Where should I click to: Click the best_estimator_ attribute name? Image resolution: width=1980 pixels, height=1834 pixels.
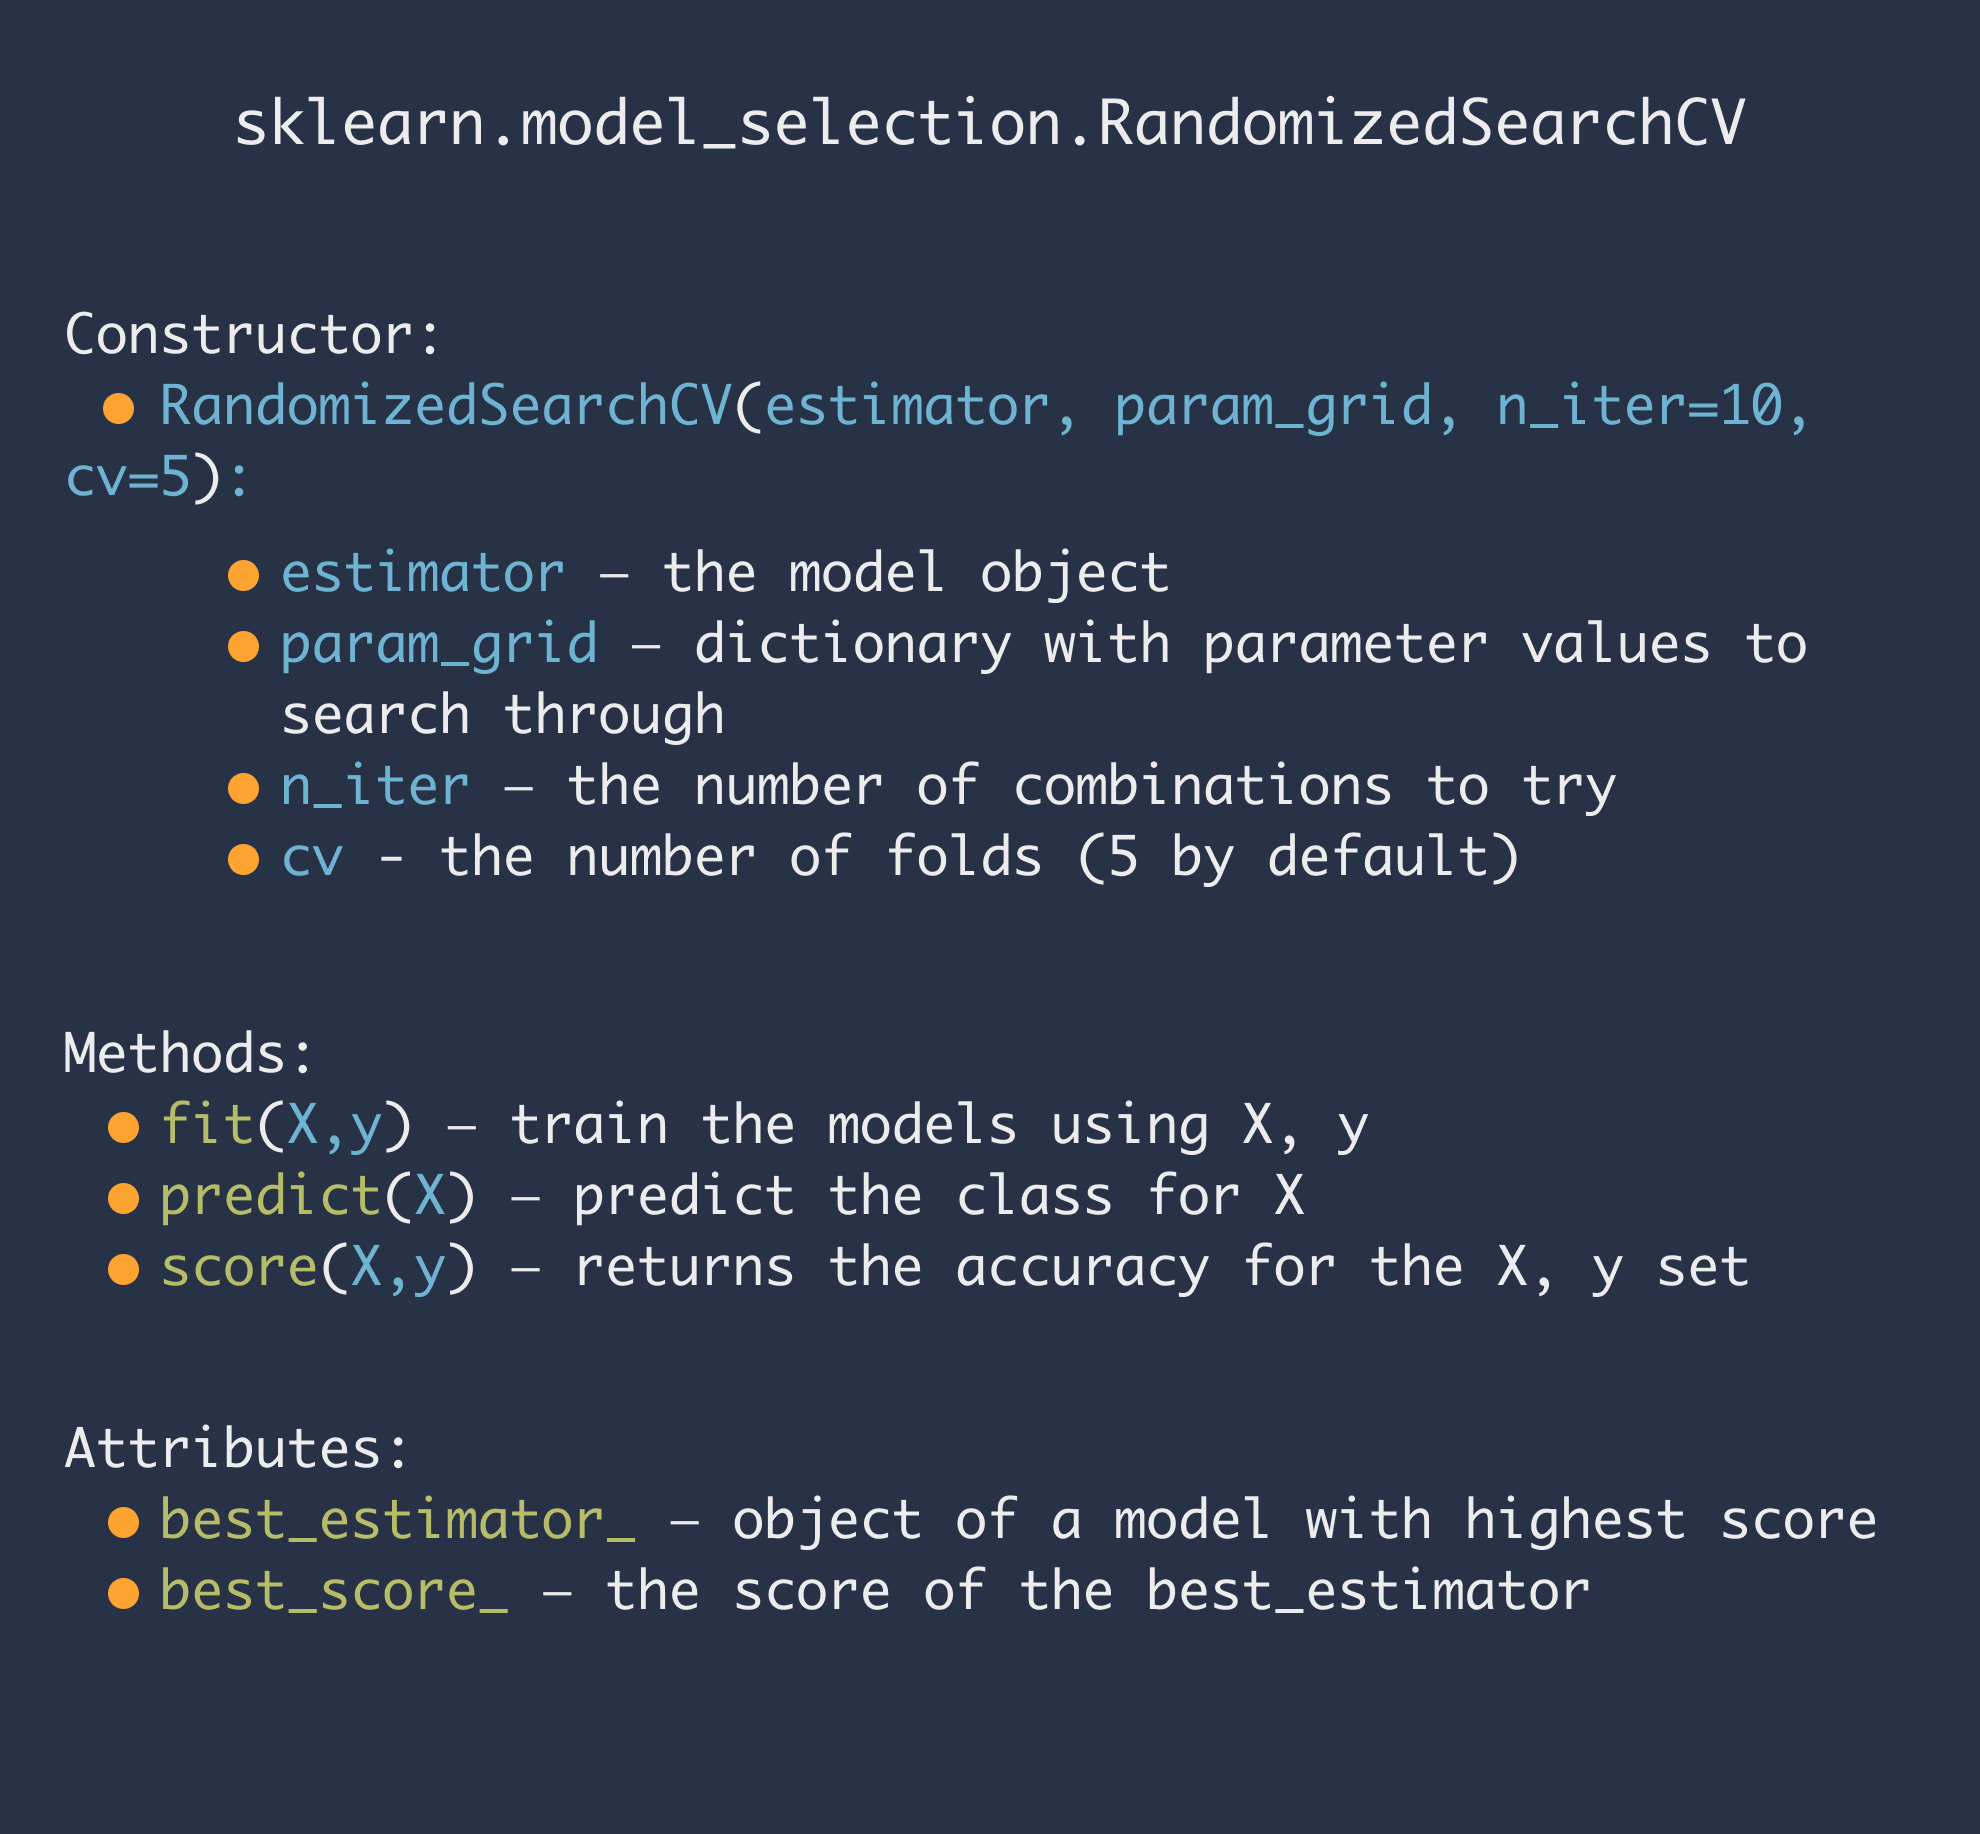[398, 1521]
